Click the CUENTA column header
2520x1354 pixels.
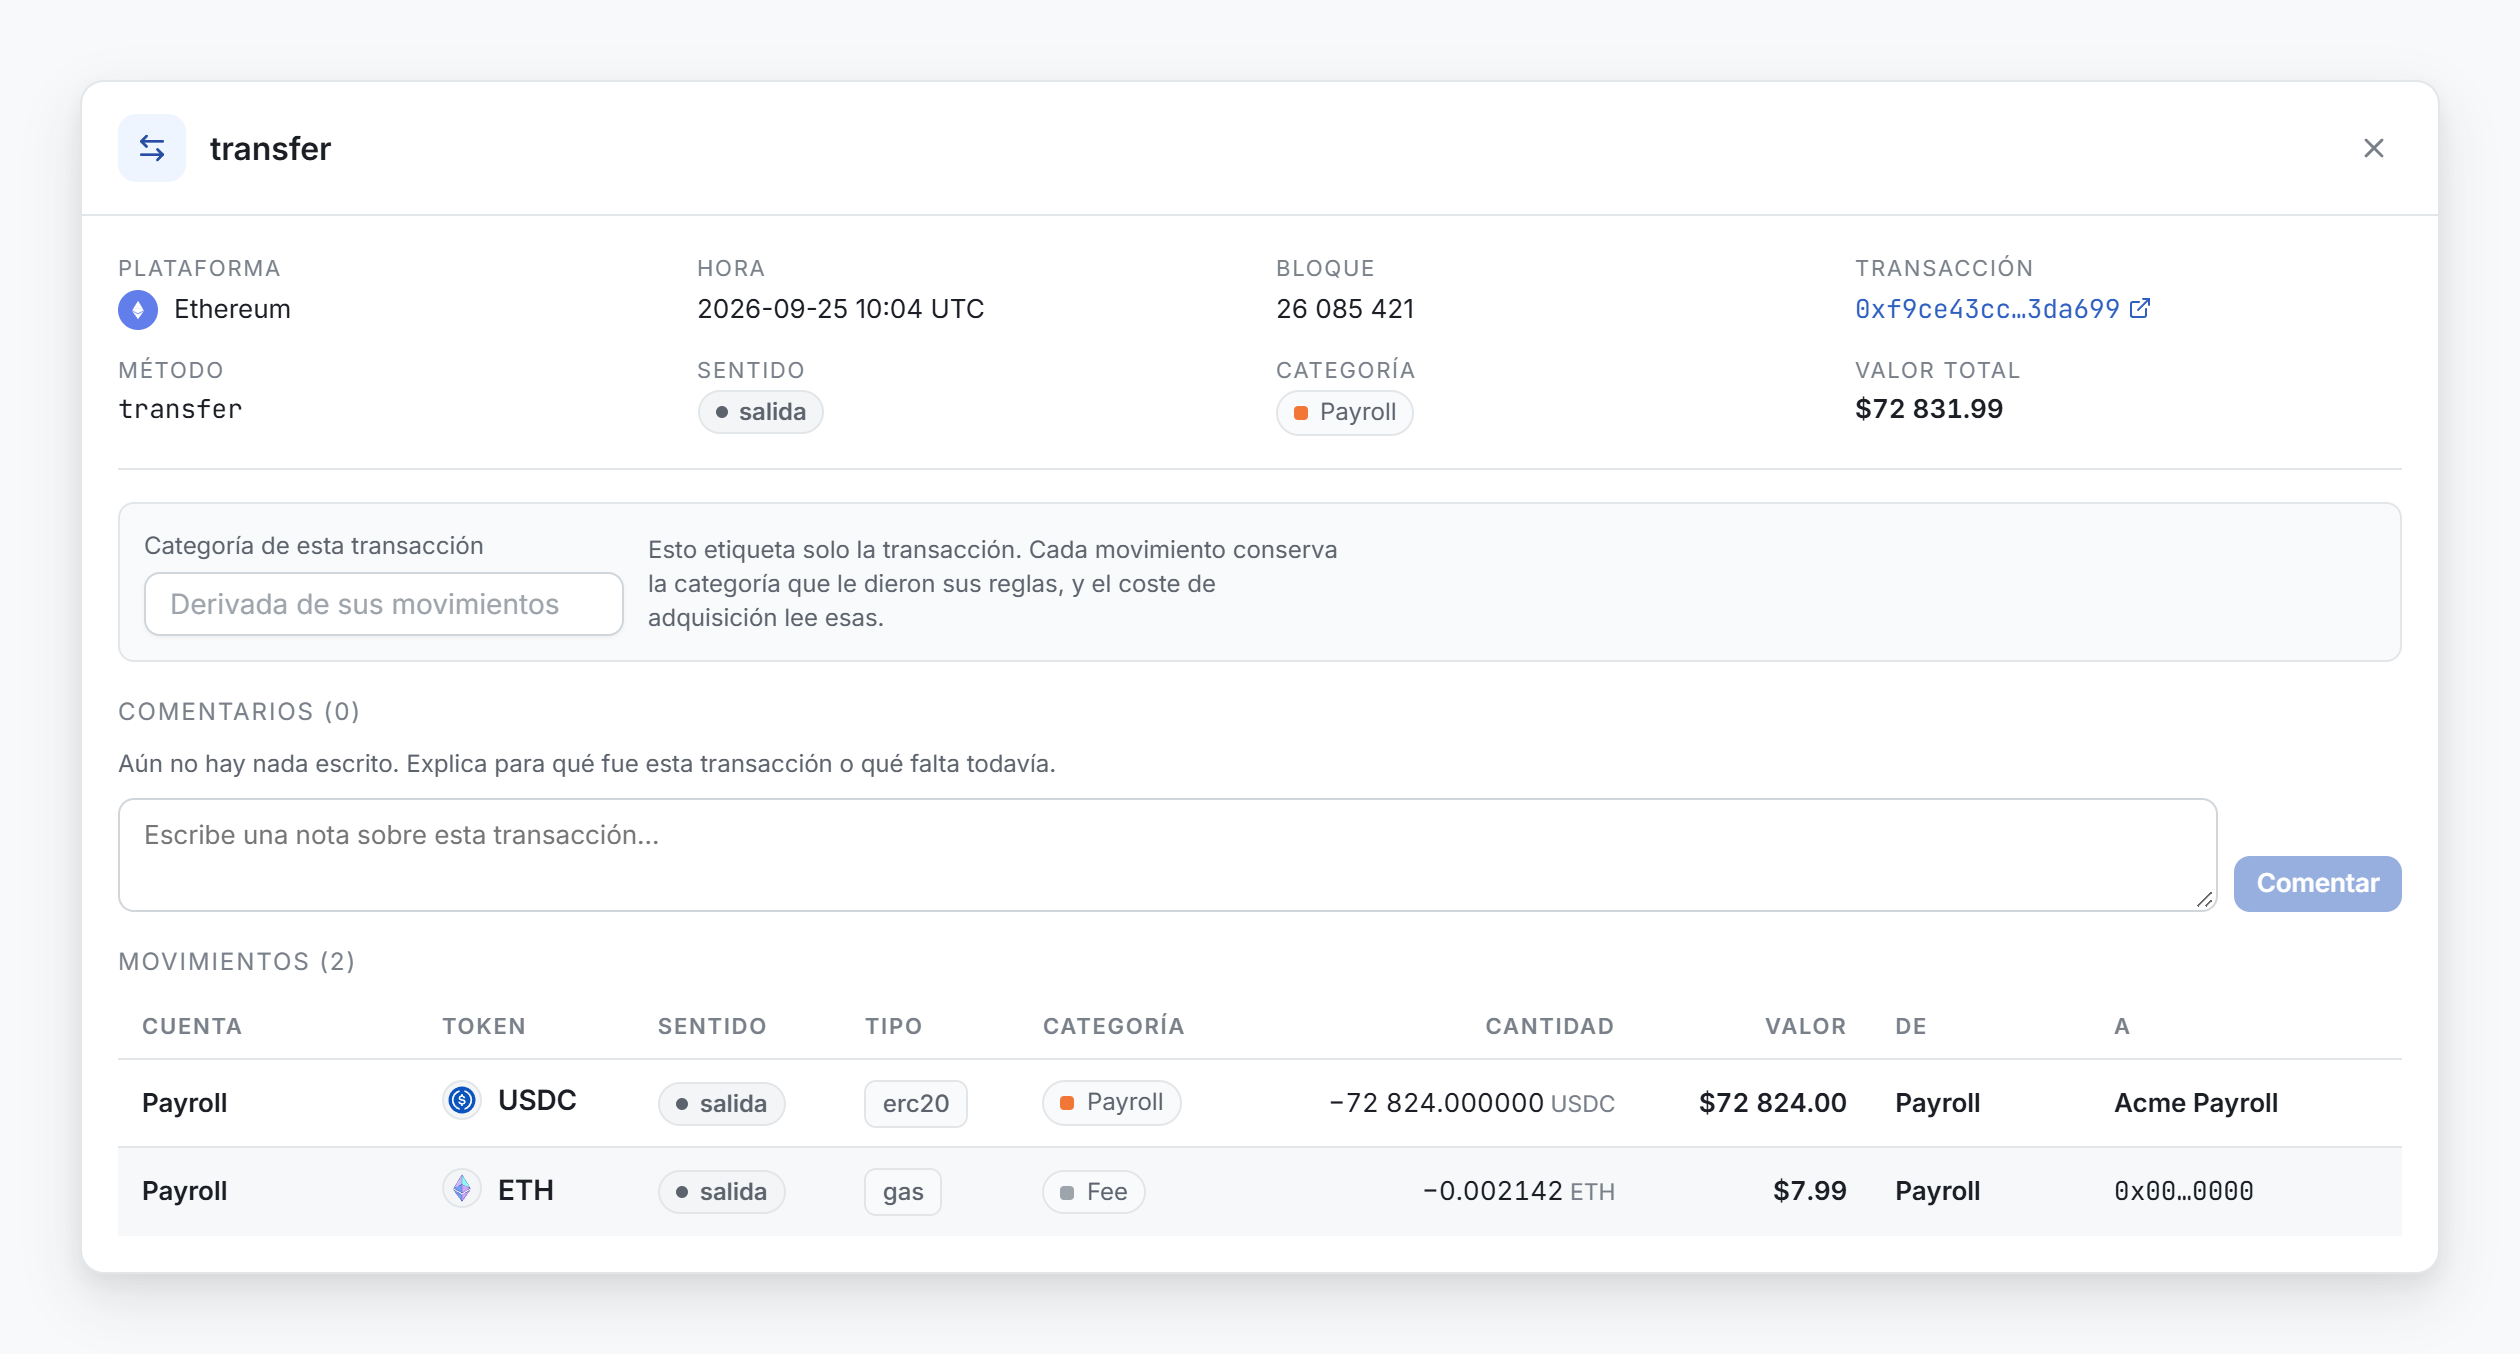click(x=192, y=1026)
